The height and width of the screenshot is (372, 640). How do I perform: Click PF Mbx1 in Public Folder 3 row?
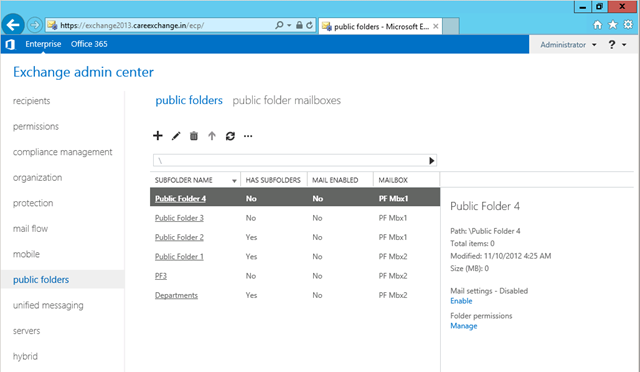coord(393,218)
